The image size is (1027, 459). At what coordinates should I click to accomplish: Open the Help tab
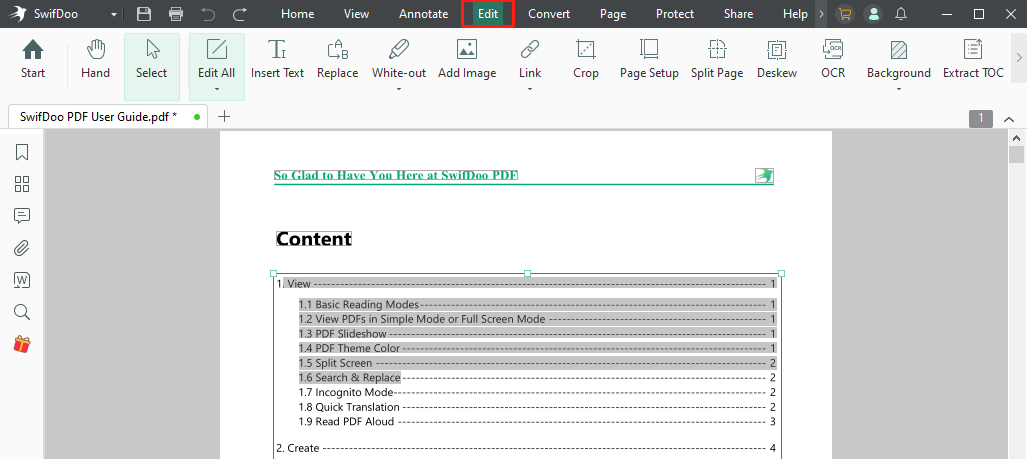click(795, 14)
